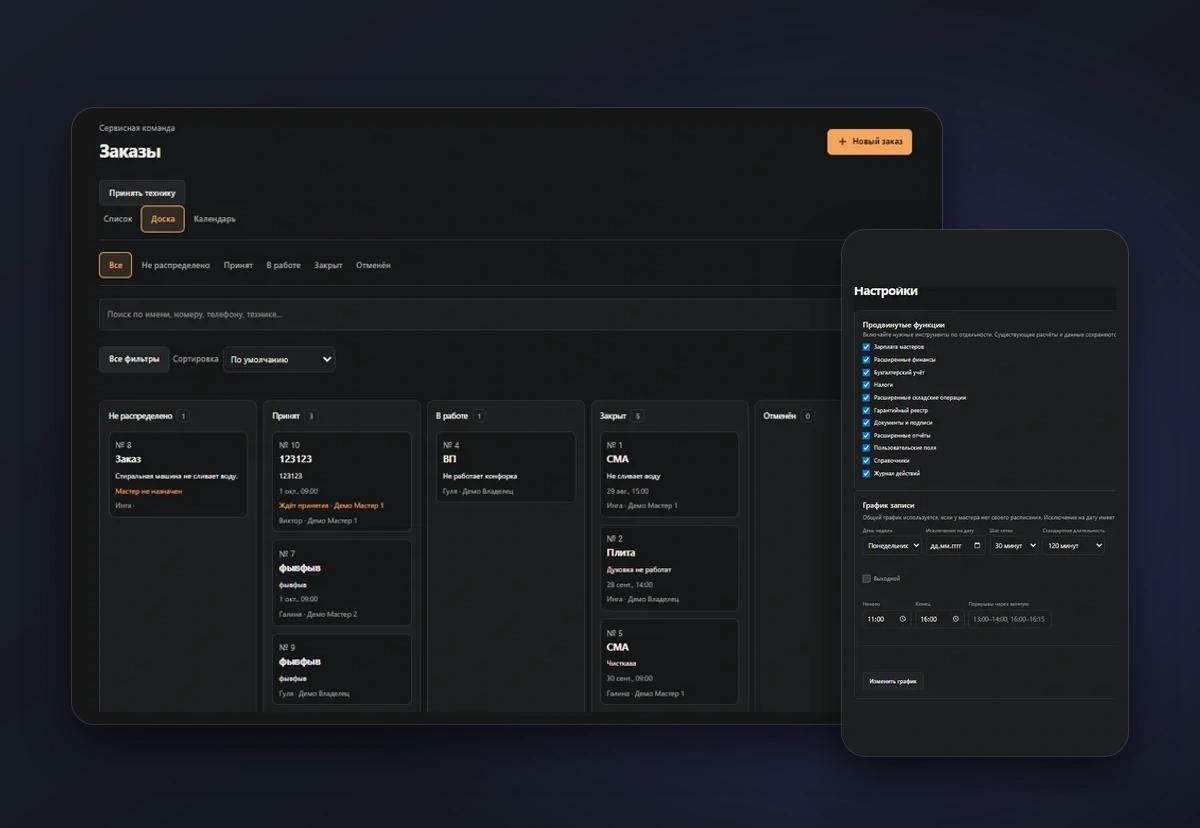1200x828 pixels.
Task: Click График записи section heading
Action: (889, 505)
